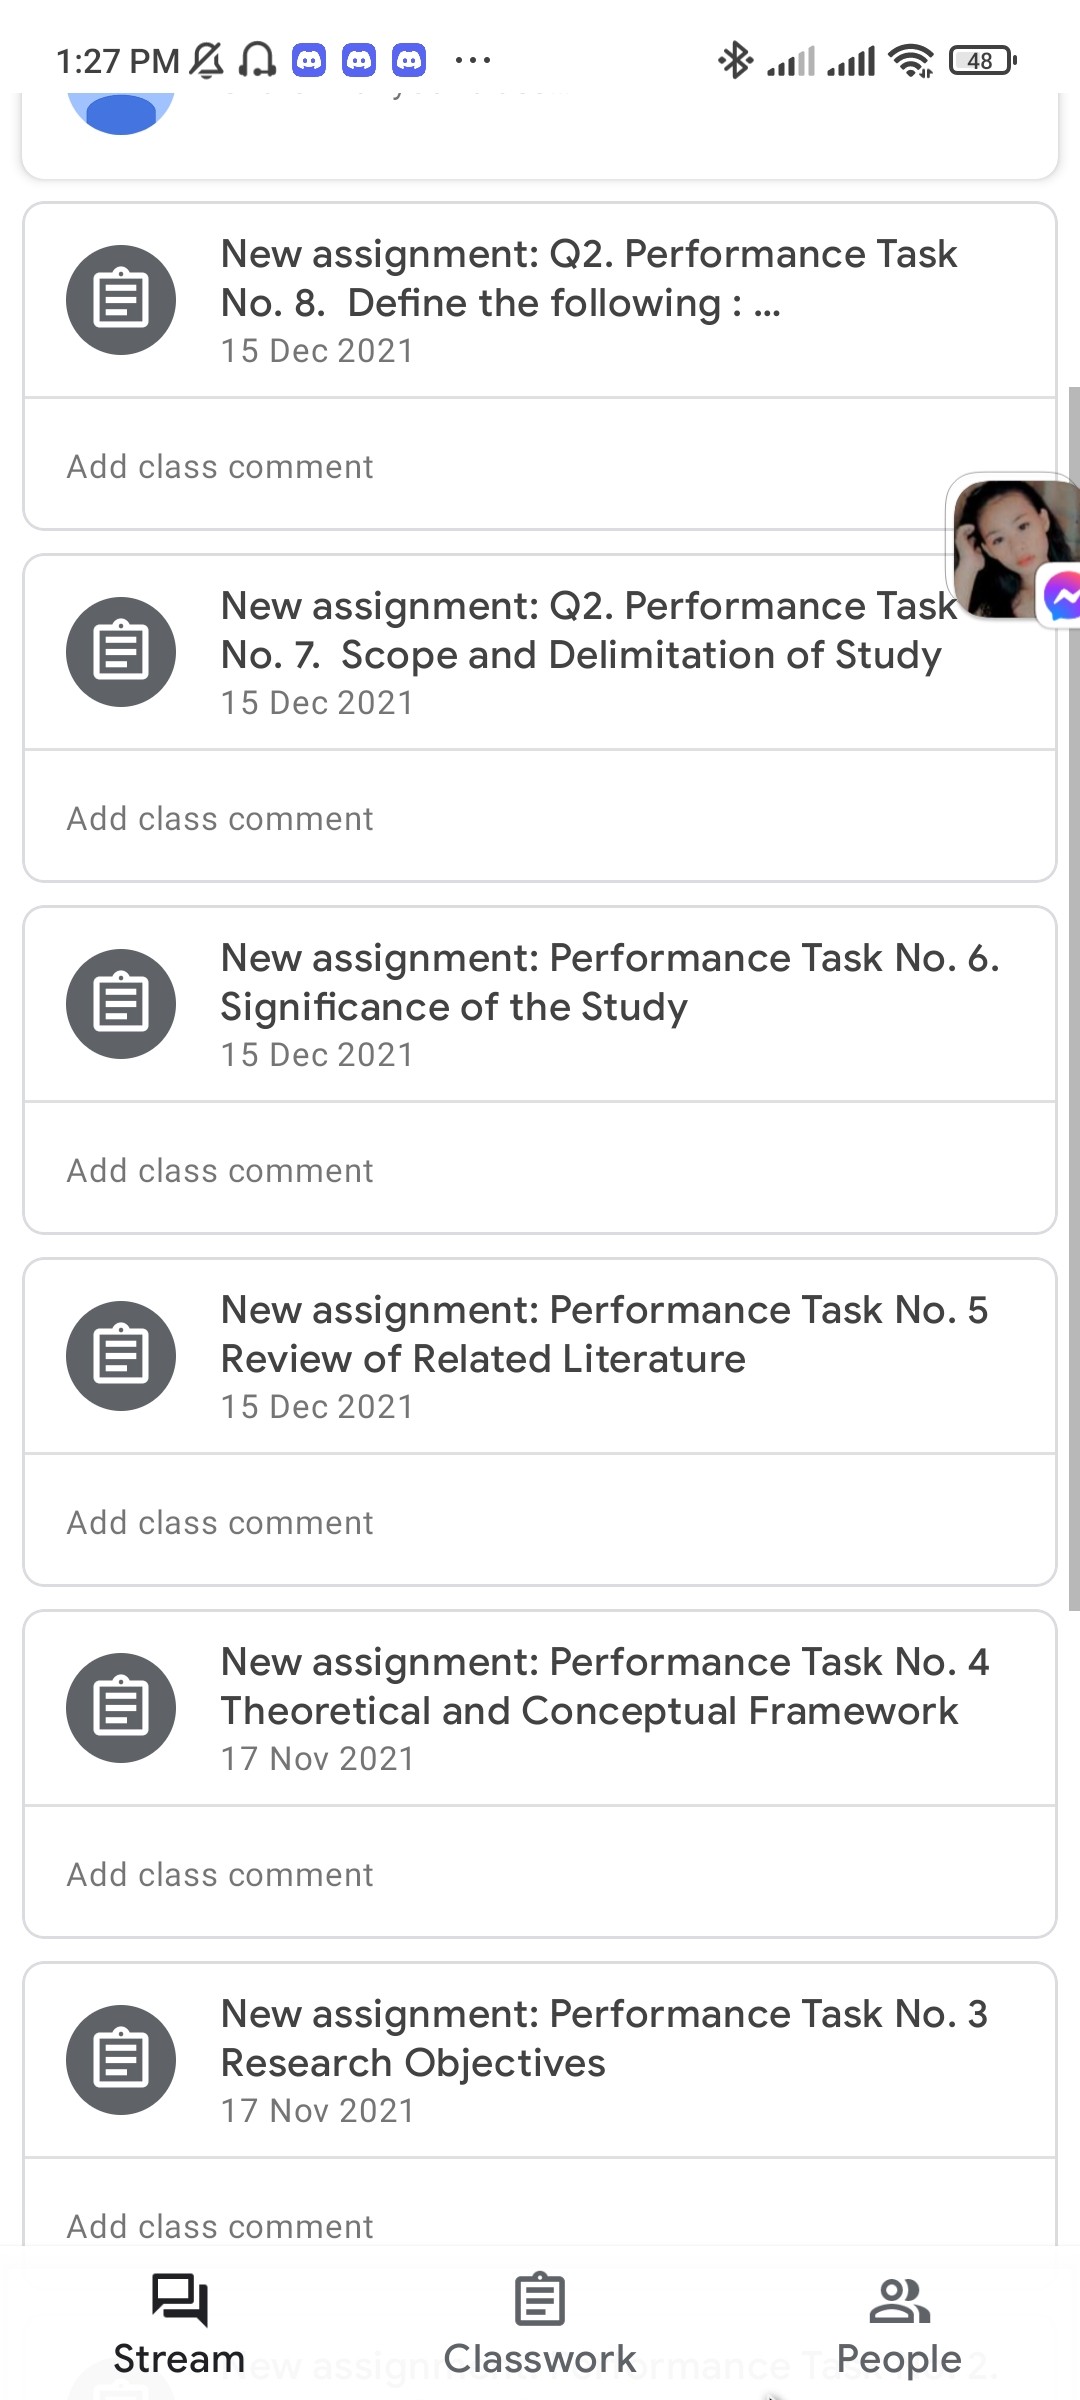The width and height of the screenshot is (1080, 2400).
Task: Tap the vertical scrollbar on the right edge
Action: [x=1074, y=998]
